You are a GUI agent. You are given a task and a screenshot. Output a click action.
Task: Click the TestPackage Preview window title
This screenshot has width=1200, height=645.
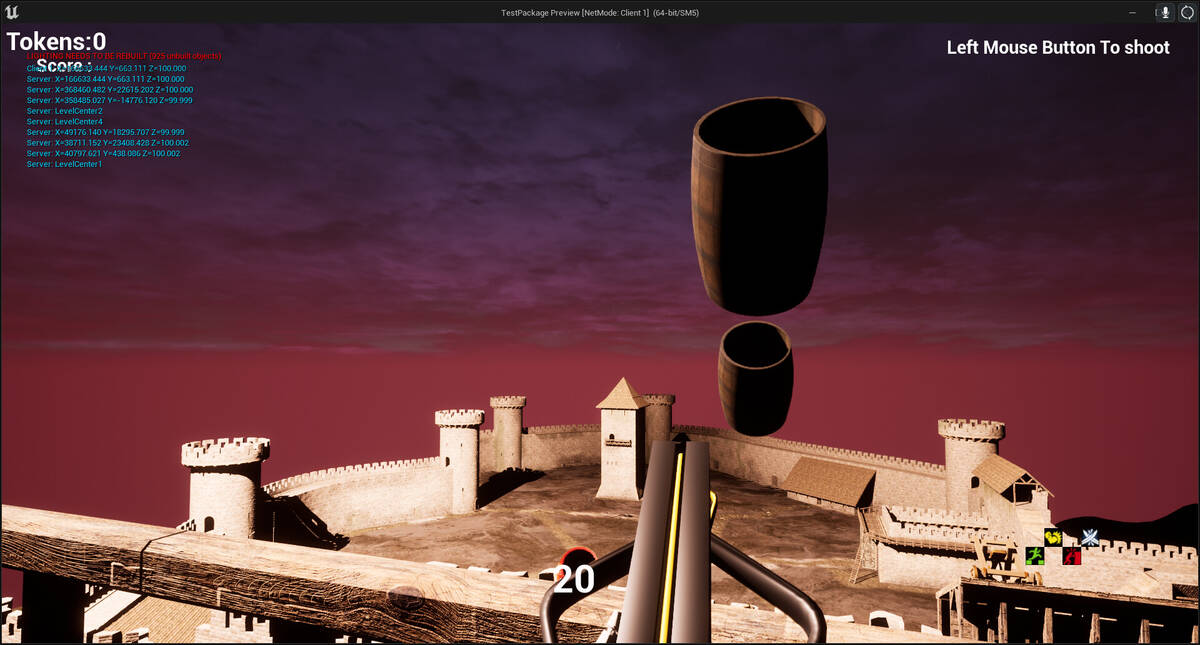[x=599, y=12]
